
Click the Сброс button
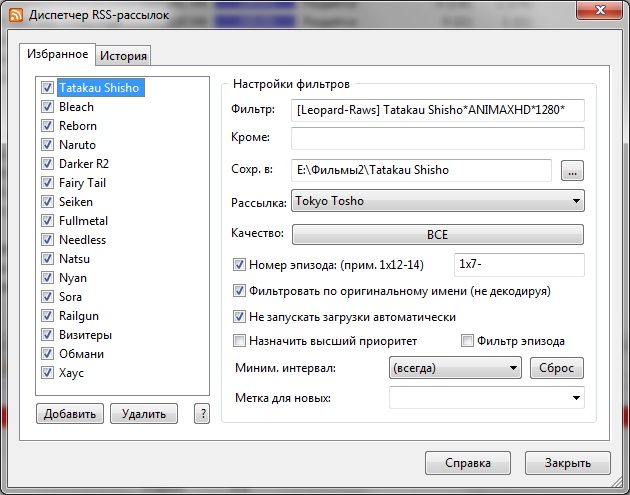pos(556,368)
